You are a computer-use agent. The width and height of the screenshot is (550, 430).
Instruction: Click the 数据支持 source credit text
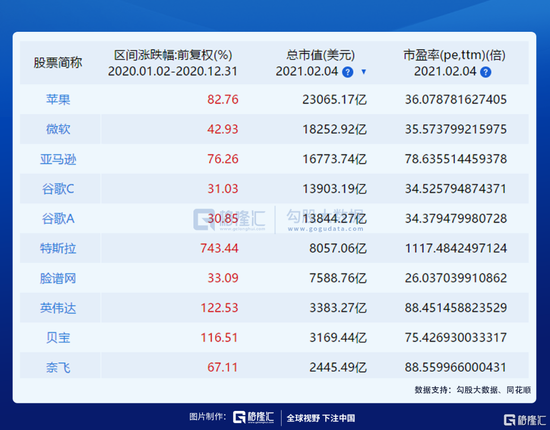pos(472,390)
